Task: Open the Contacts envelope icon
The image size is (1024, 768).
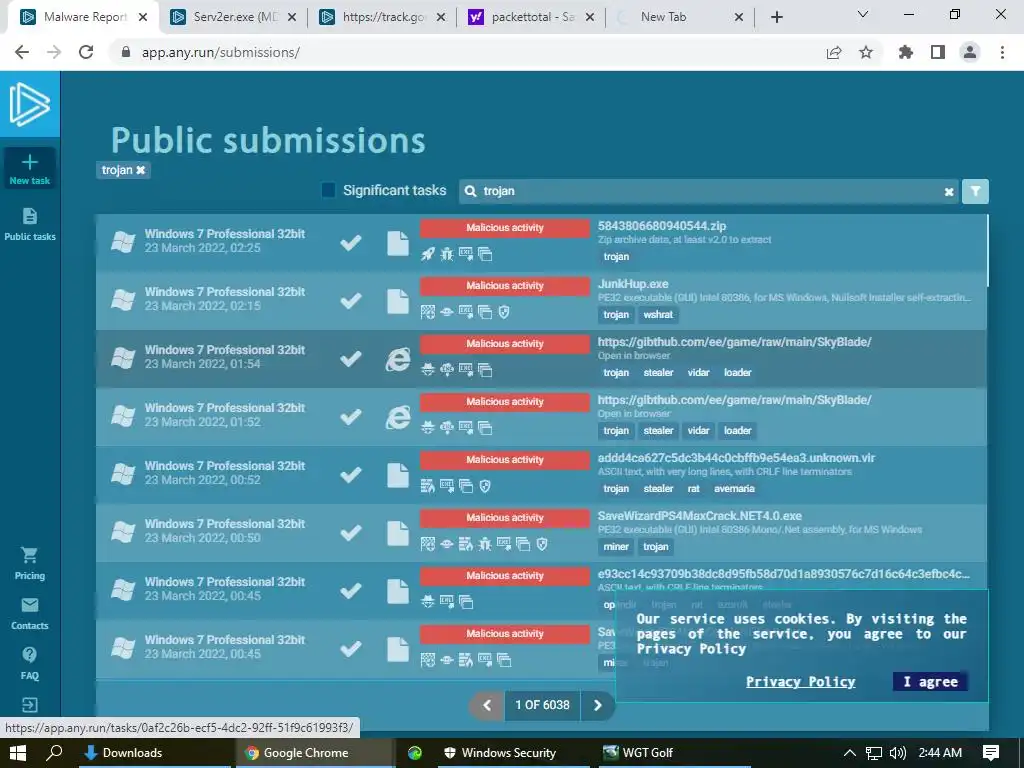Action: tap(29, 605)
